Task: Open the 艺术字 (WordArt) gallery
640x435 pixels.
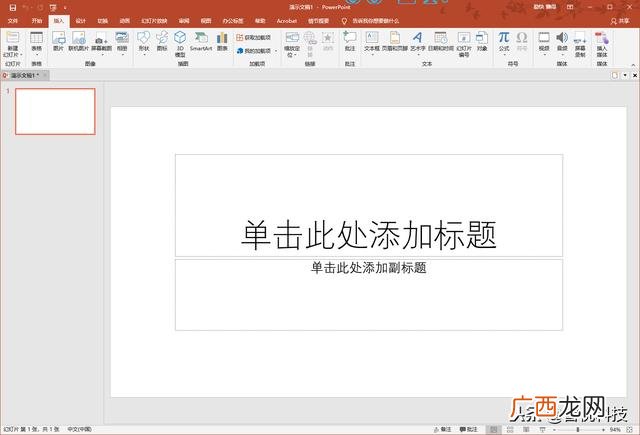Action: (418, 43)
